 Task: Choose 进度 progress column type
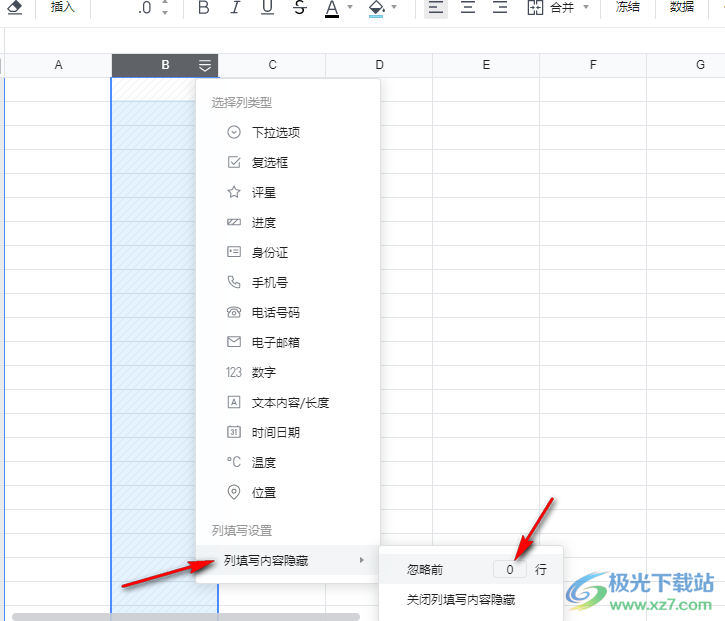[x=288, y=222]
